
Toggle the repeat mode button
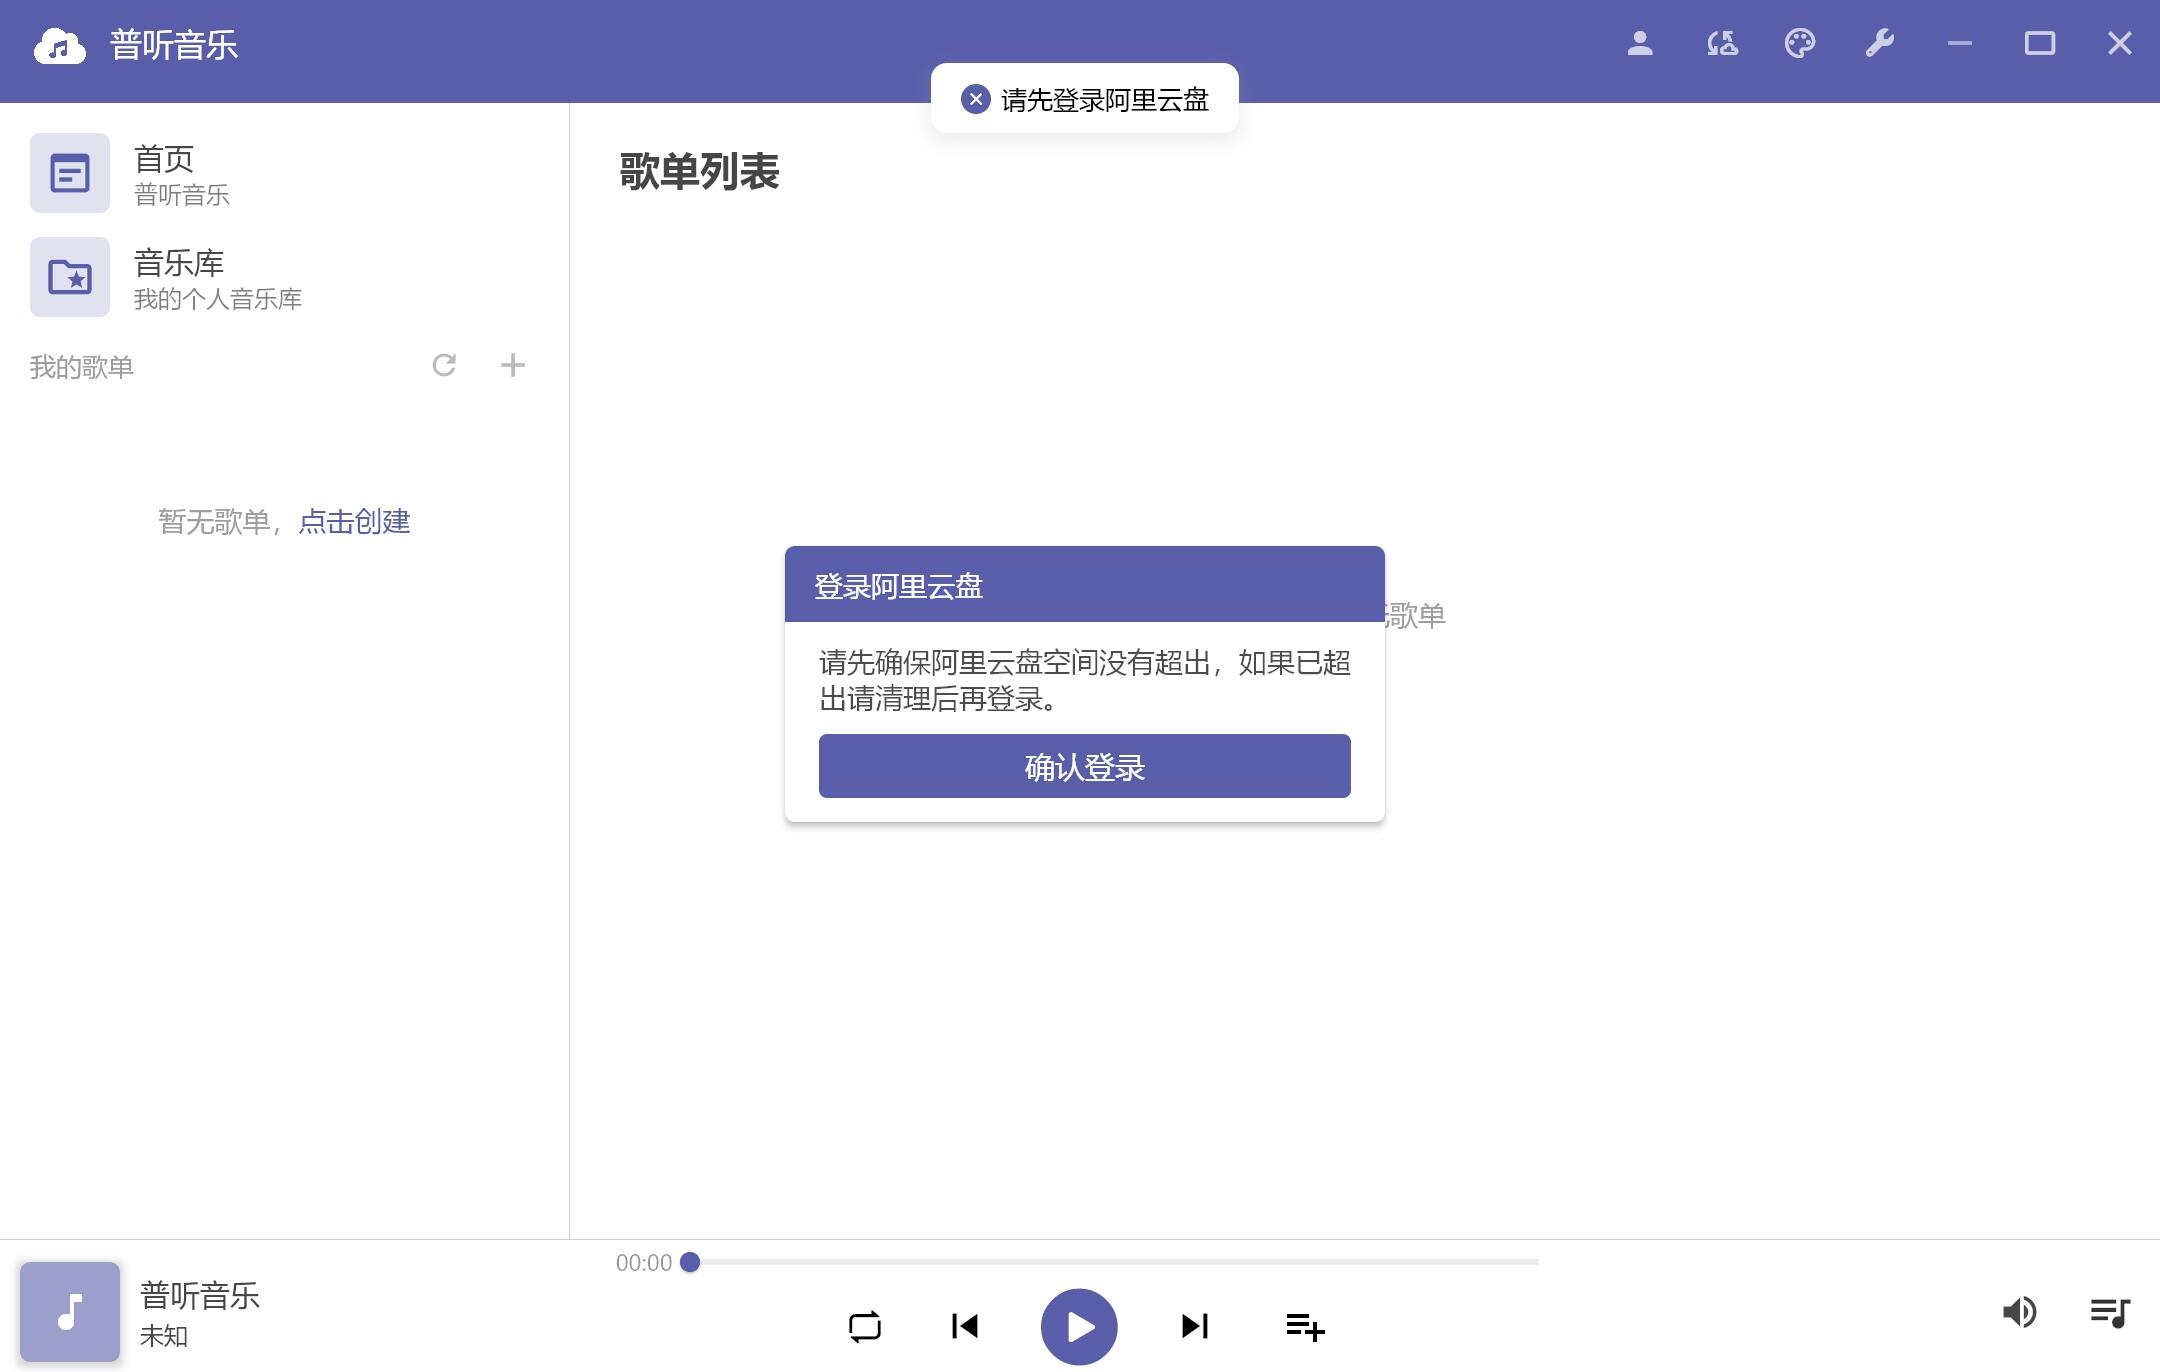(x=865, y=1327)
